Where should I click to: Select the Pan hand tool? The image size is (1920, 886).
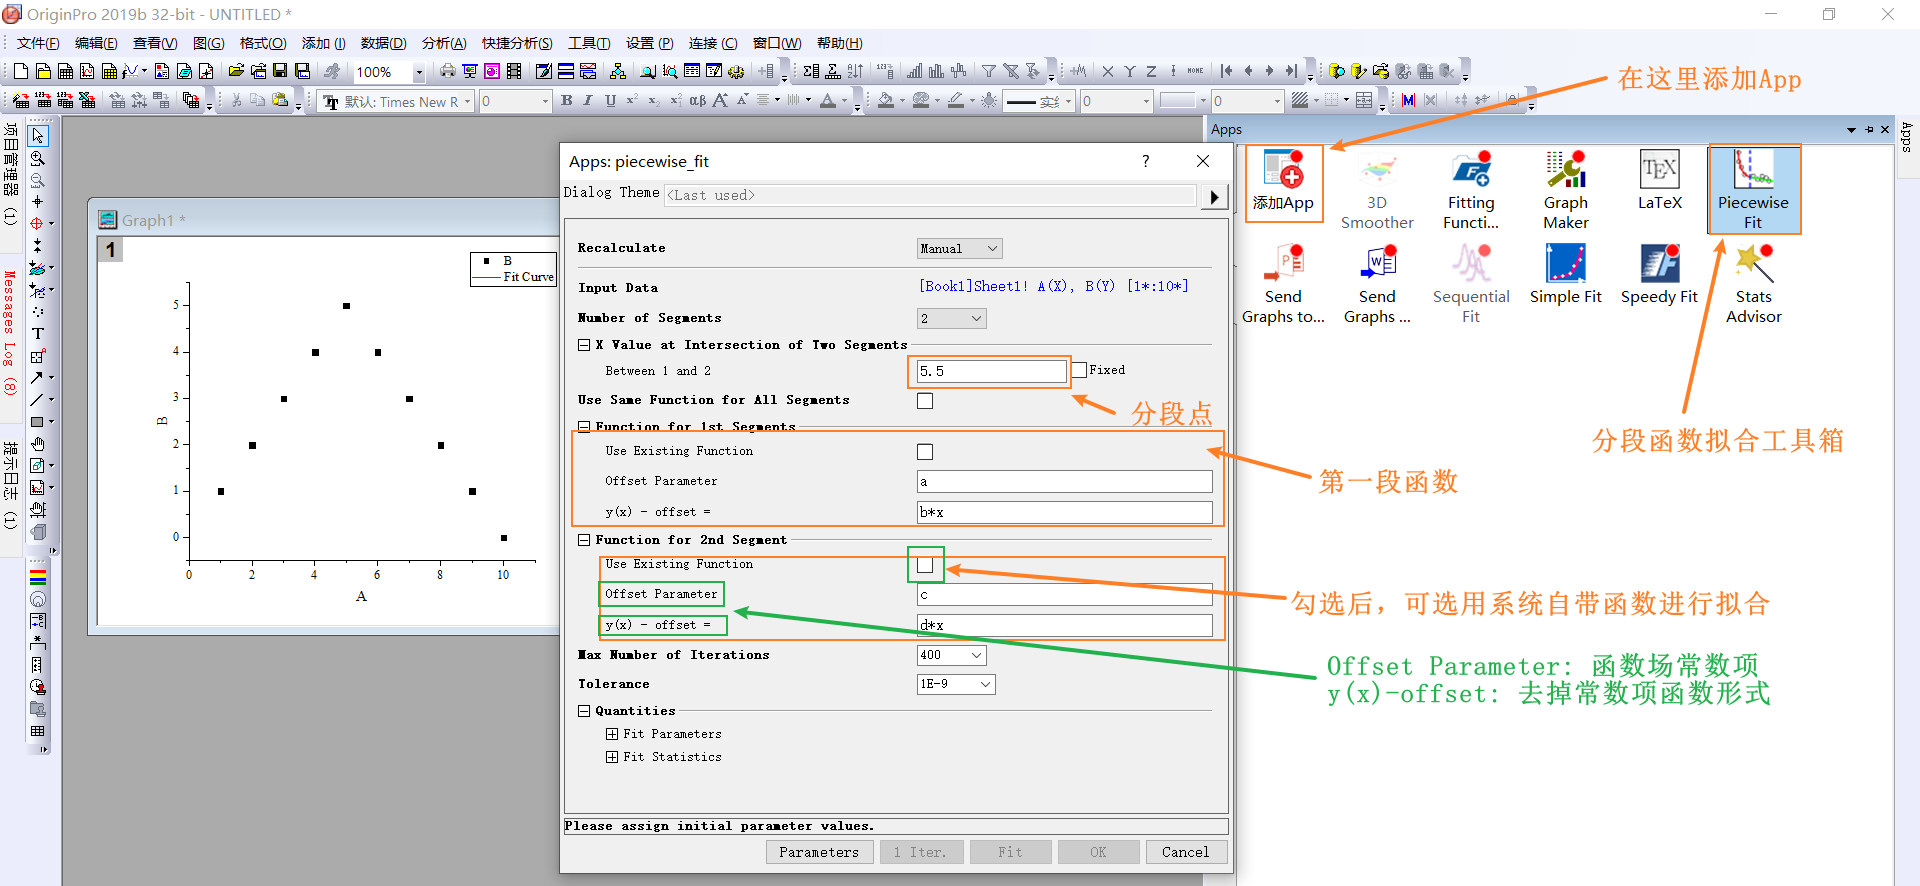38,444
